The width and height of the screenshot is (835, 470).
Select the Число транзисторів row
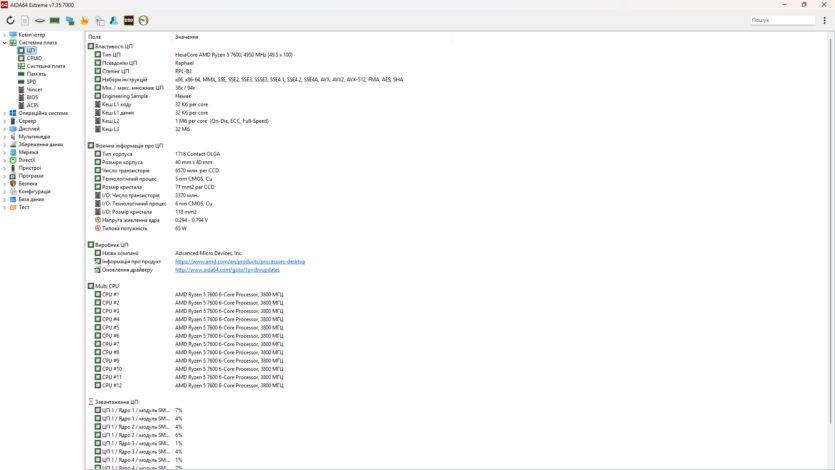[157, 170]
